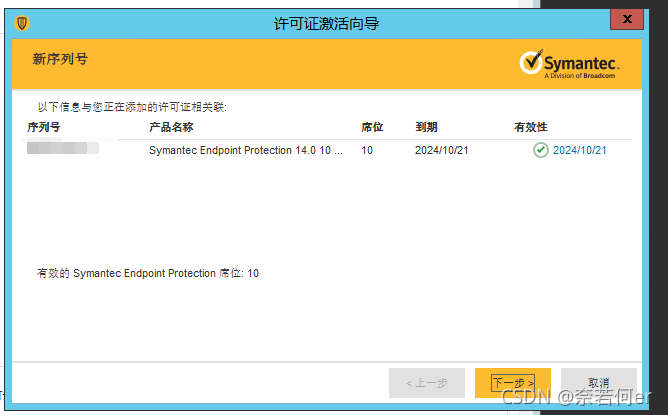The width and height of the screenshot is (668, 415).
Task: Click the 有效性 column header
Action: point(531,127)
